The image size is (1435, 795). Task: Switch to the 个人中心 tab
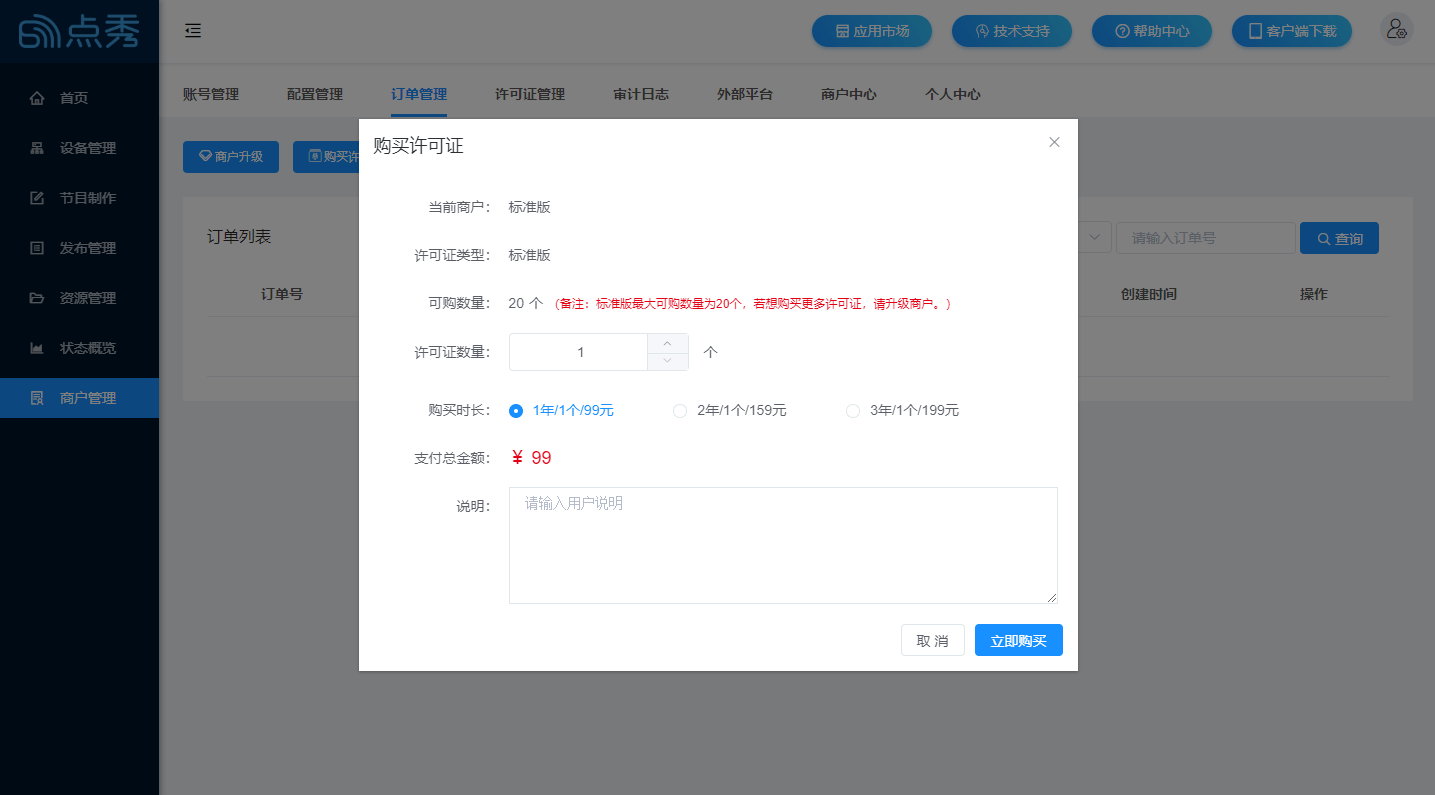click(953, 94)
